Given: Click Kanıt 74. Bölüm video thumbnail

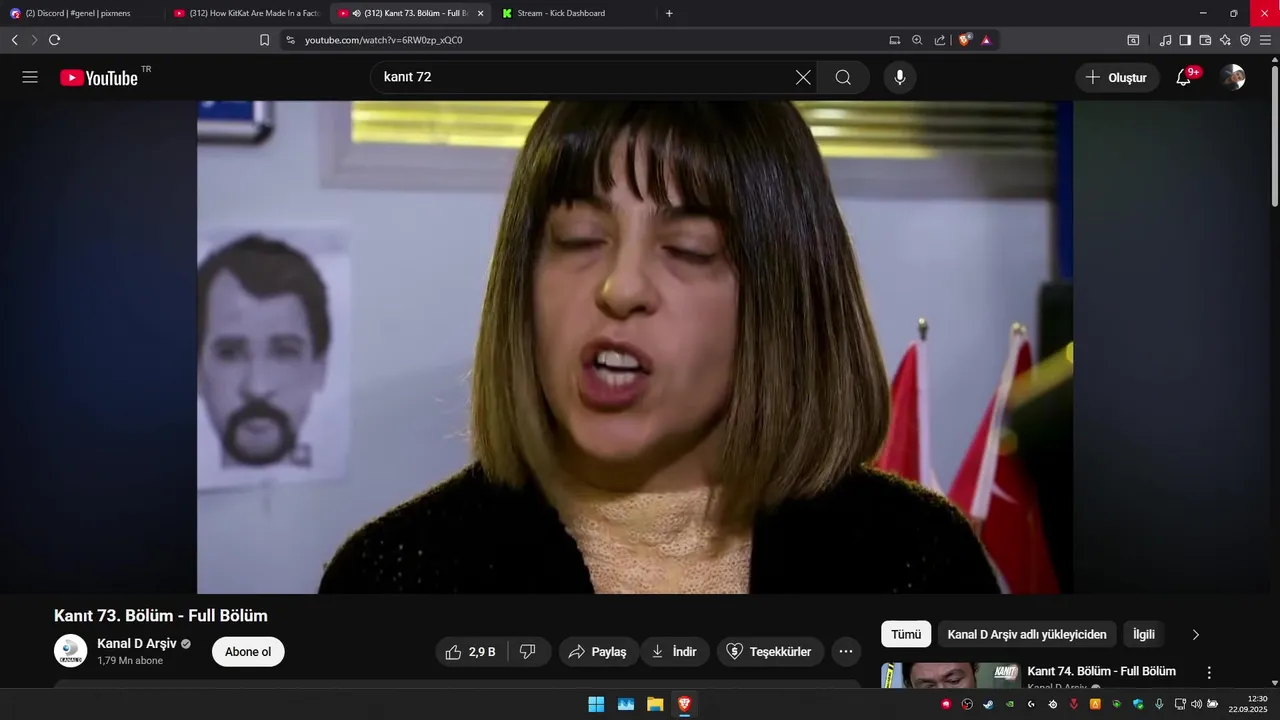Looking at the screenshot, I should click(x=950, y=676).
